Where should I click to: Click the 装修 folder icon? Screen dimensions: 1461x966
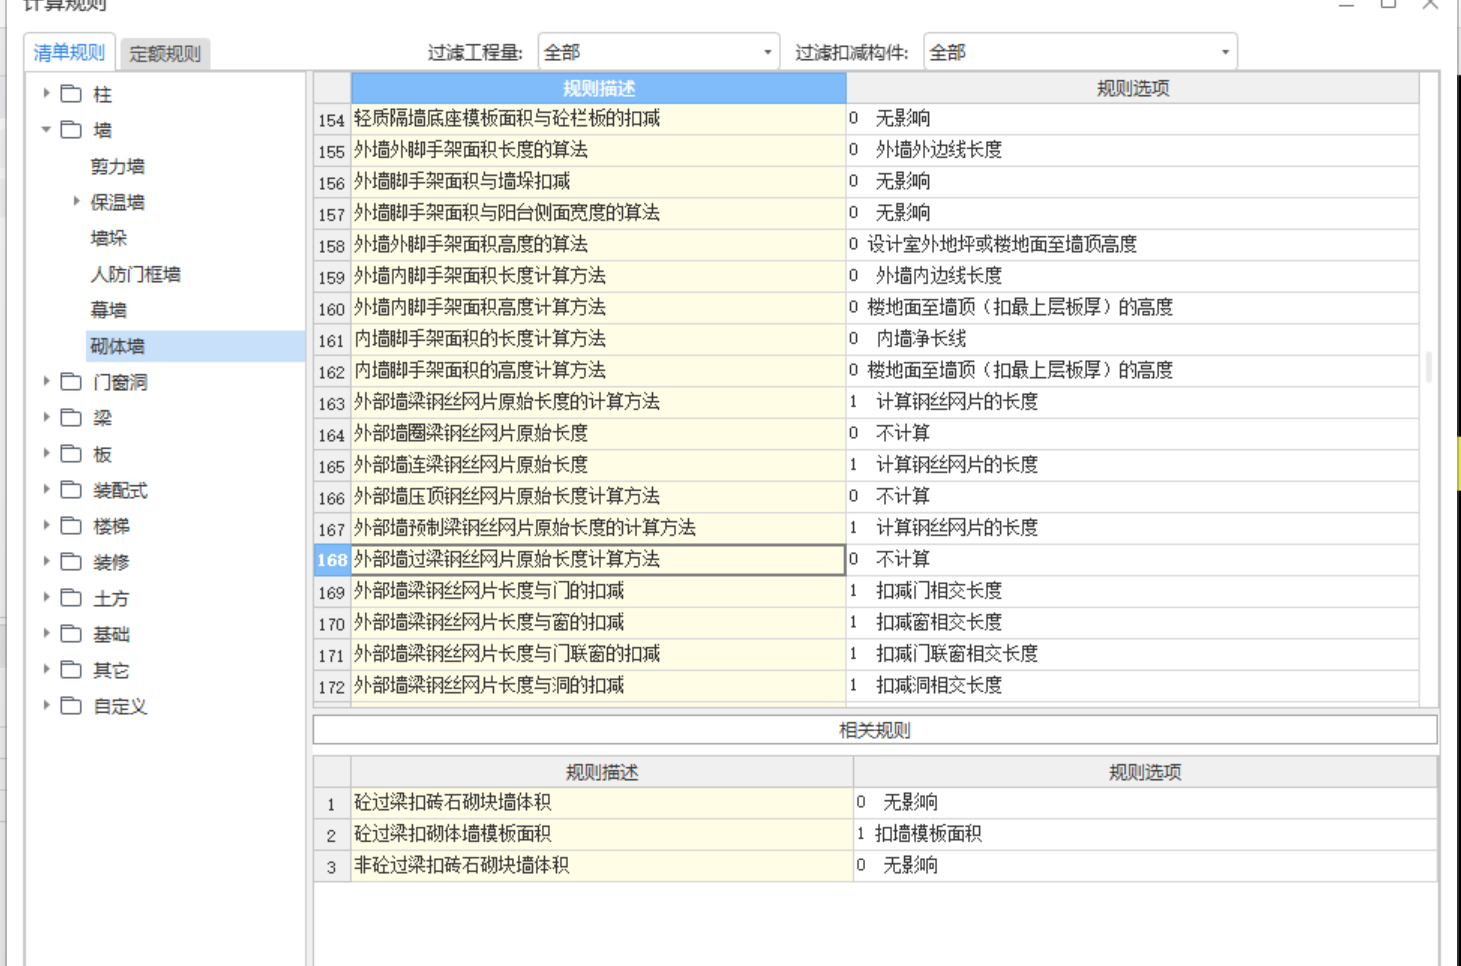click(x=71, y=562)
